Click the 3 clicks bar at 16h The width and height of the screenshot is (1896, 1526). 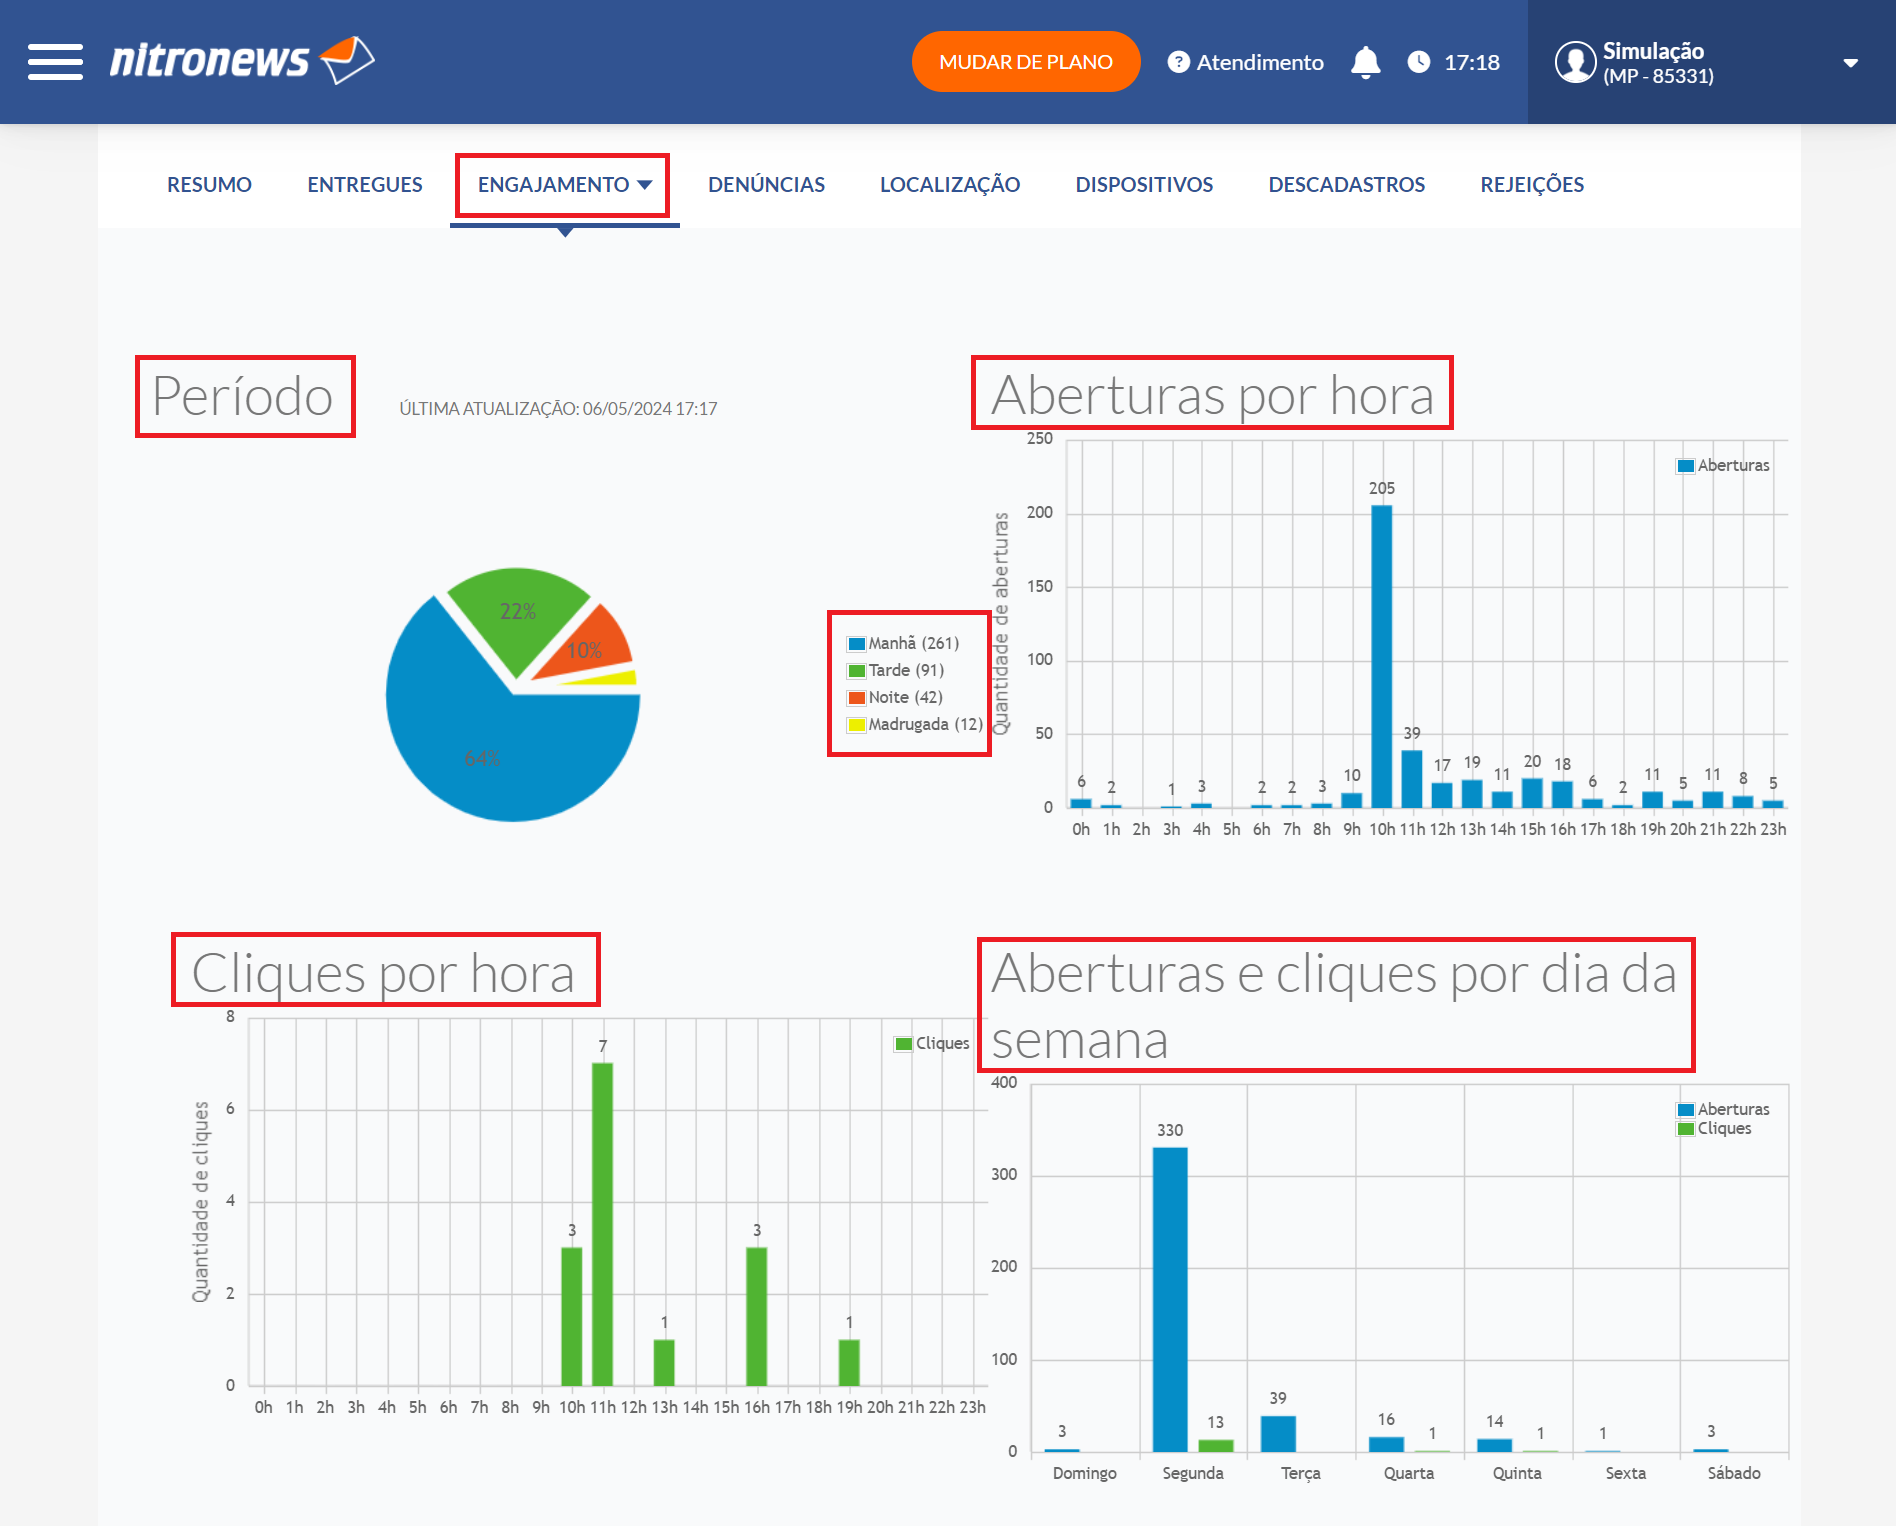[x=756, y=1316]
